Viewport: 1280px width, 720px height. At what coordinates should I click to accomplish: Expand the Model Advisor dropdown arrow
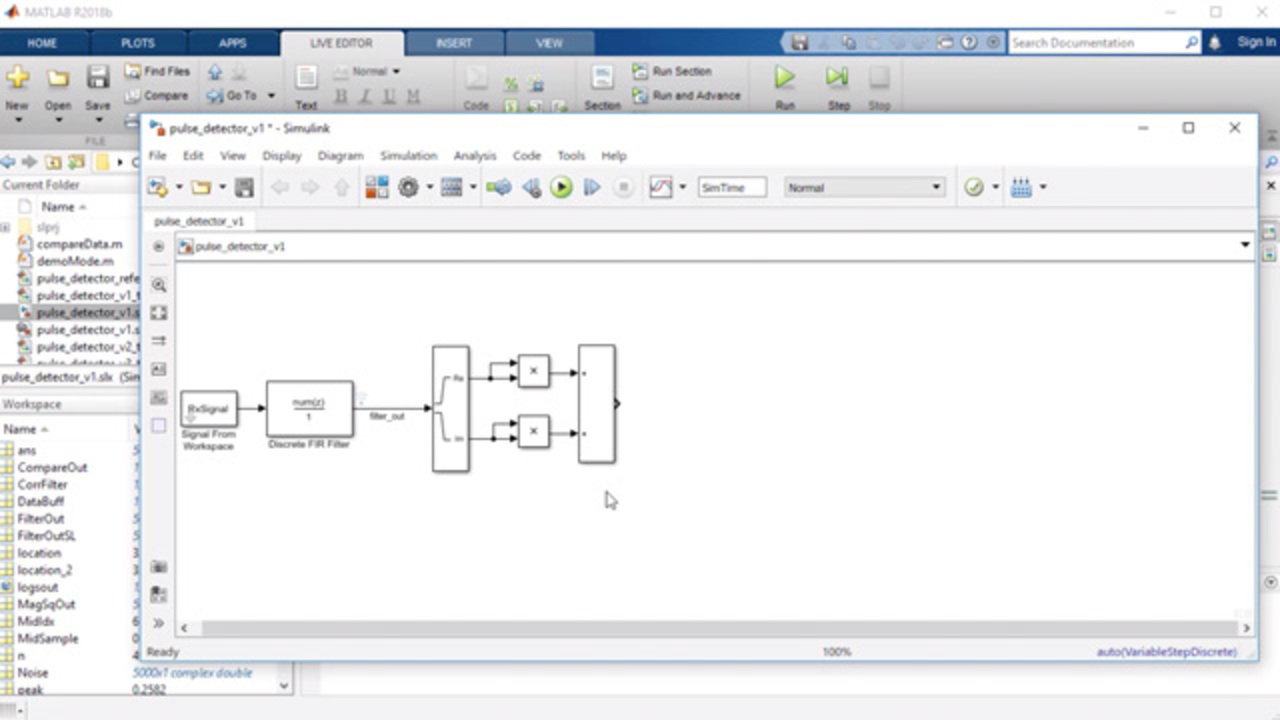coord(995,188)
